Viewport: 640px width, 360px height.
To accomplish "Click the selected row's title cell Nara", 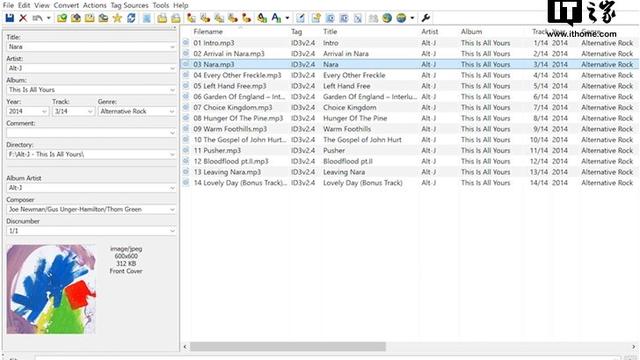I will point(331,64).
